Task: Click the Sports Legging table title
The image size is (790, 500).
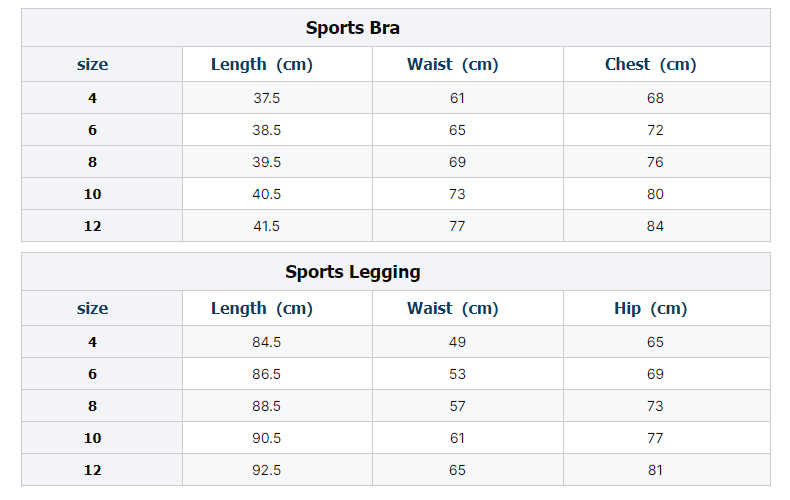Action: pos(352,272)
